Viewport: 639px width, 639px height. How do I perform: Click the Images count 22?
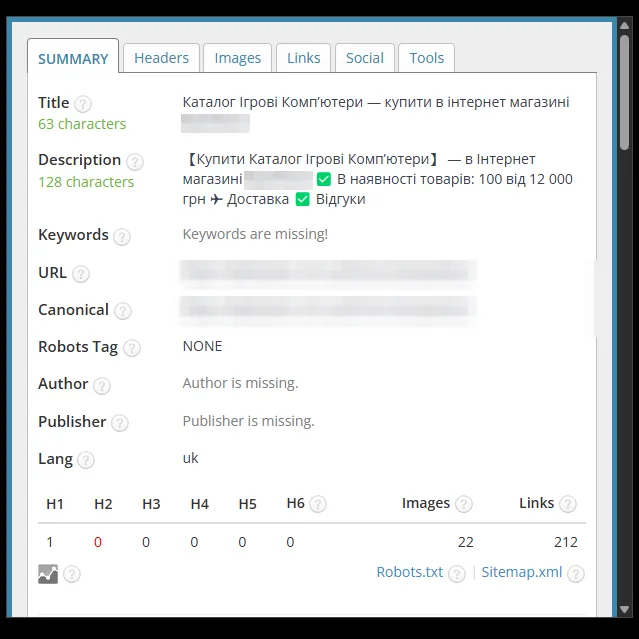coord(465,542)
